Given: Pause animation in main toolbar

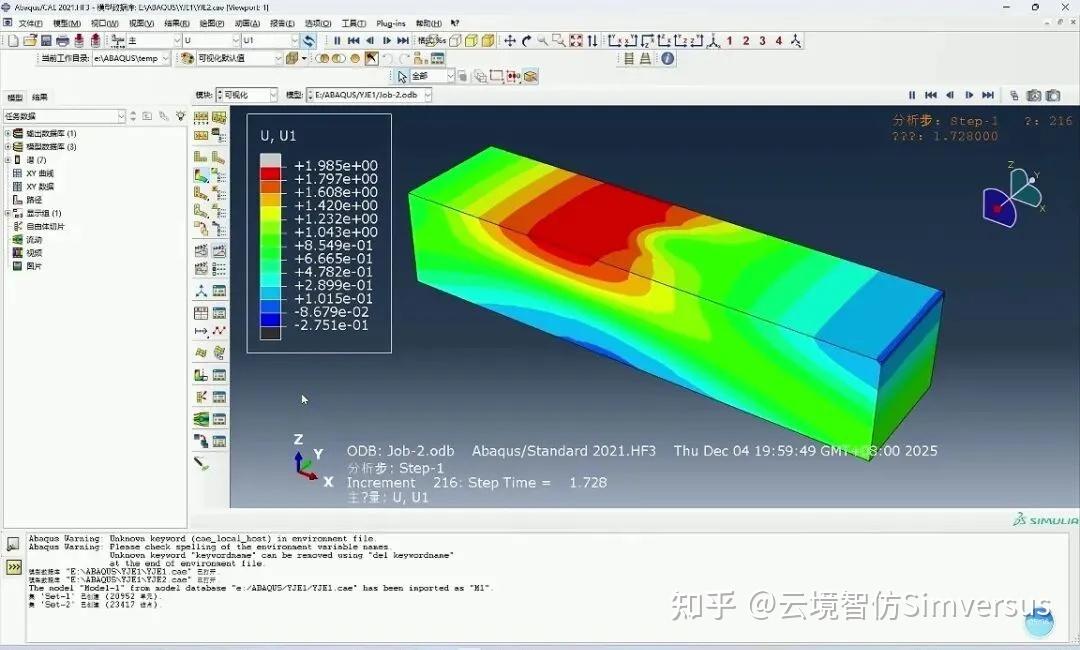Looking at the screenshot, I should (337, 41).
